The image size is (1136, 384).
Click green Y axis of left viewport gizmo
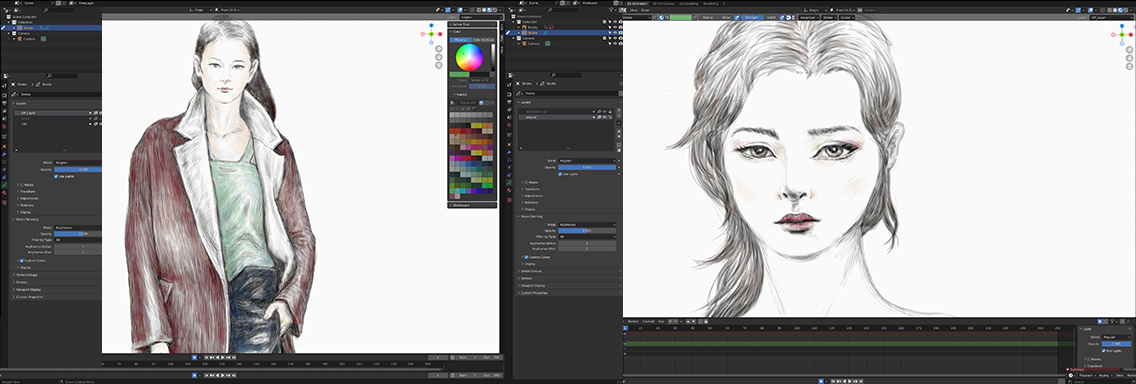(431, 34)
